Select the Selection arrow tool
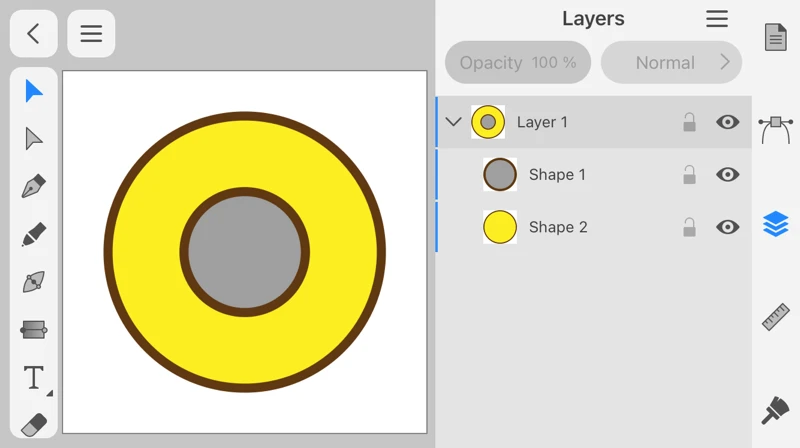800x448 pixels. click(x=34, y=91)
